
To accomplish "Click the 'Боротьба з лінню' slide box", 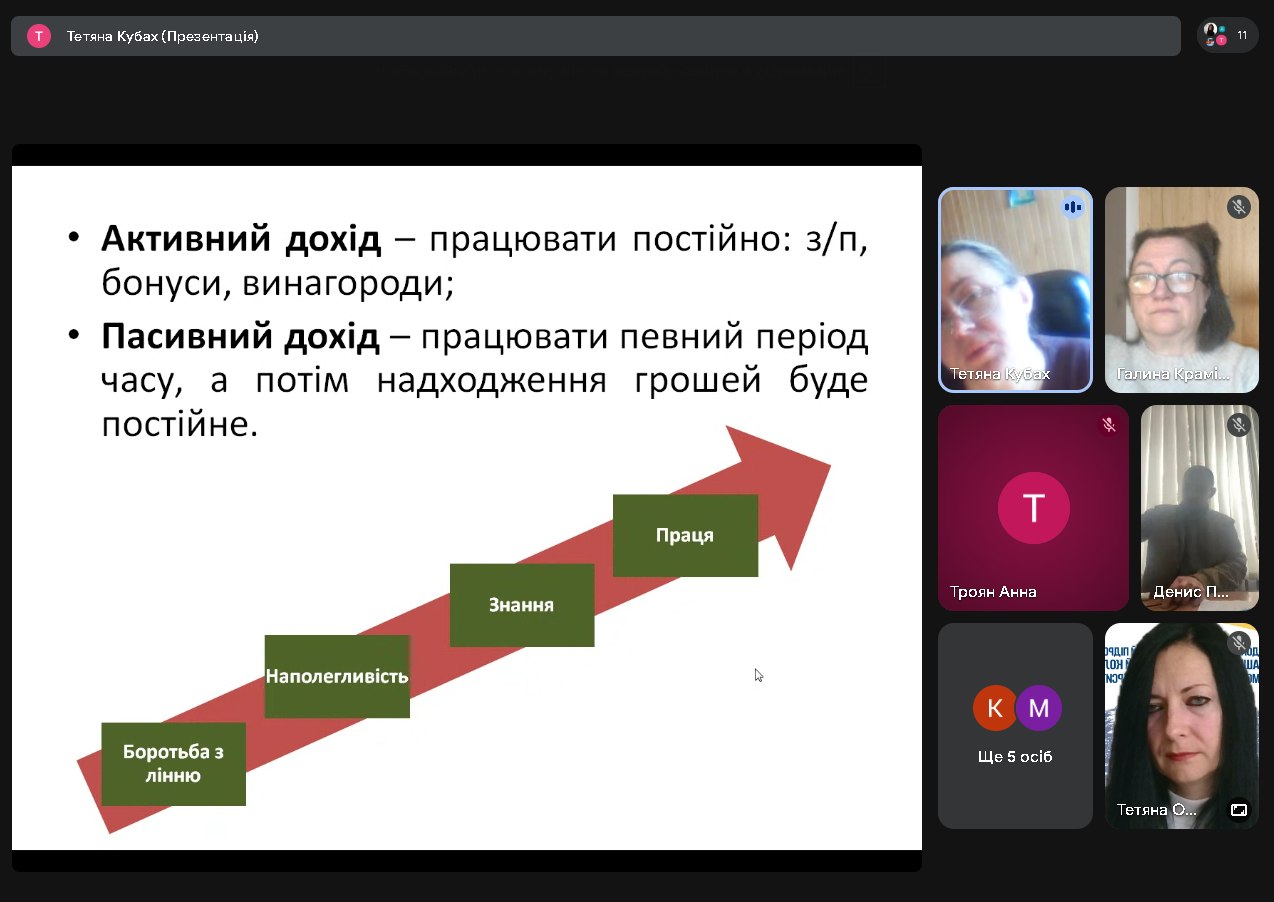I will click(x=173, y=763).
